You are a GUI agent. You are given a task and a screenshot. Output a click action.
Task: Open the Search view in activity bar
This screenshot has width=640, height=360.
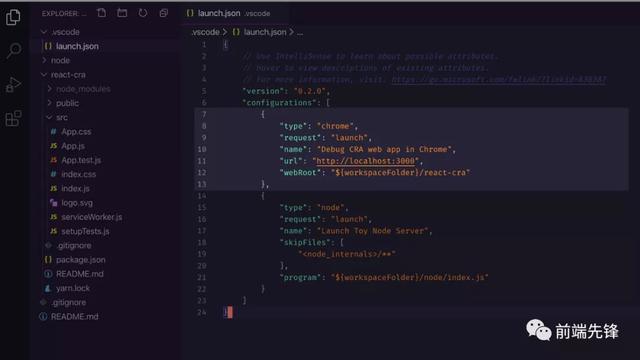tap(14, 51)
